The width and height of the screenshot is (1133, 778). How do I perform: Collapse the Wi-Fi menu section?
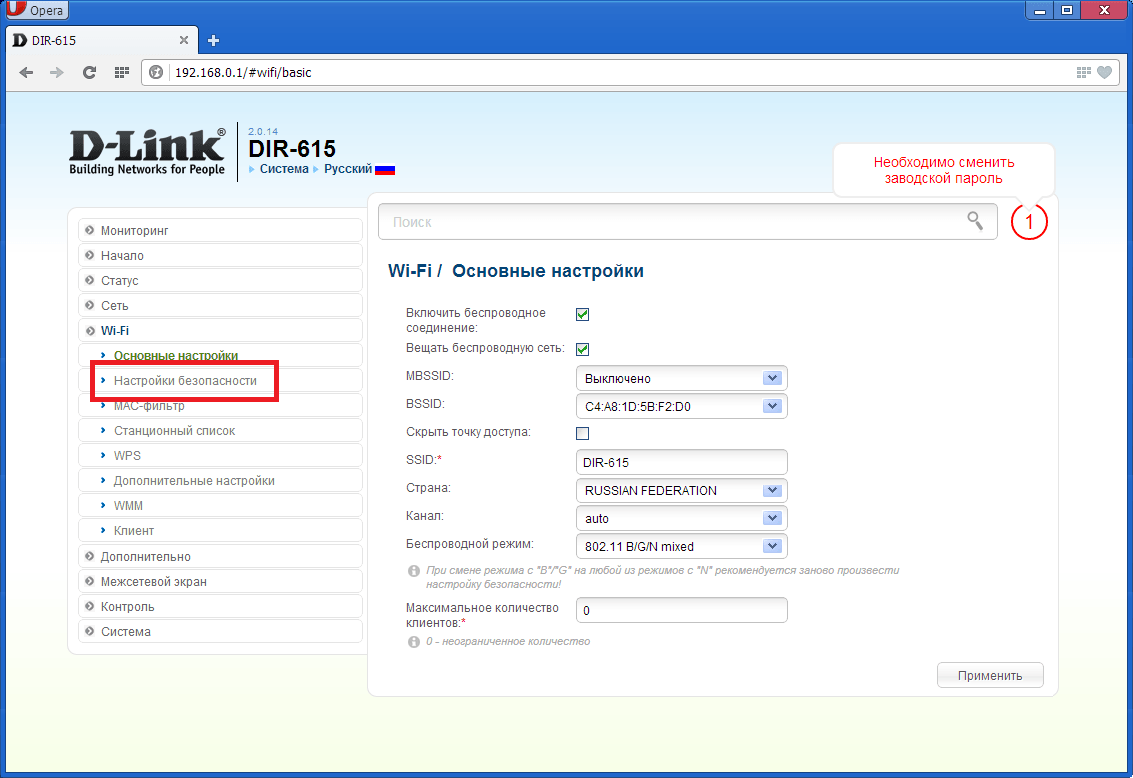[220, 331]
